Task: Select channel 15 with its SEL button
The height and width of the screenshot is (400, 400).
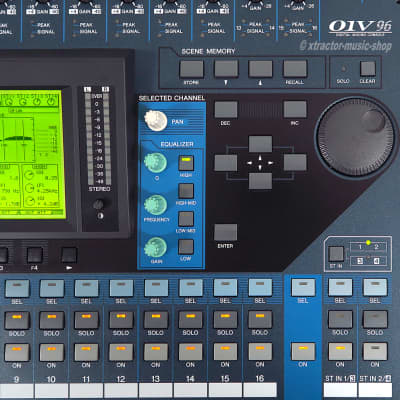Action: coord(225,288)
